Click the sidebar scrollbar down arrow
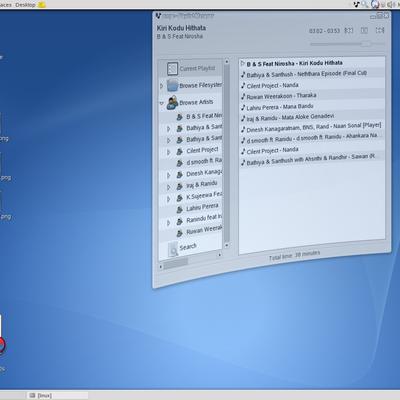400x400 pixels. (227, 245)
